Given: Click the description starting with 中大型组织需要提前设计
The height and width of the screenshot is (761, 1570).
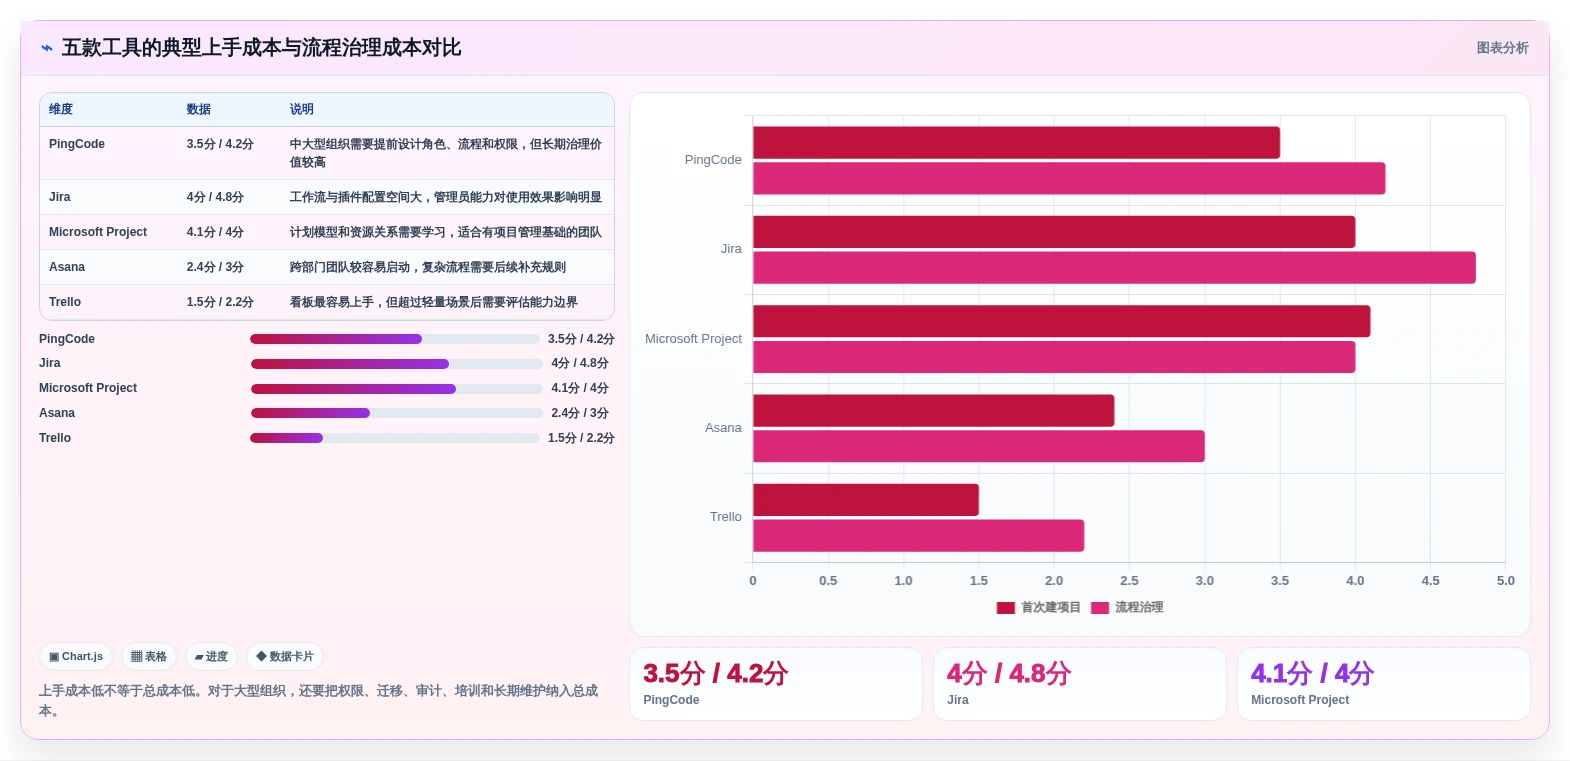Looking at the screenshot, I should 446,153.
